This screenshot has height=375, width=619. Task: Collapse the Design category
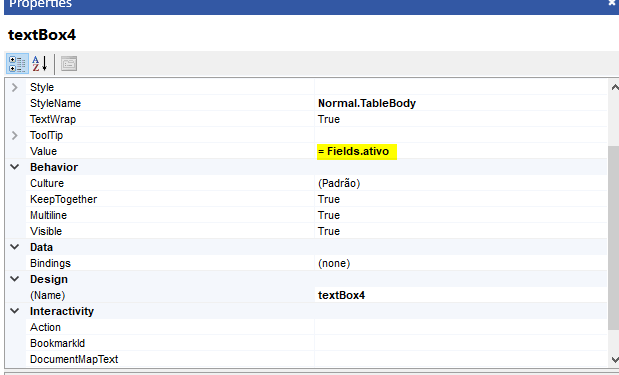pos(15,279)
